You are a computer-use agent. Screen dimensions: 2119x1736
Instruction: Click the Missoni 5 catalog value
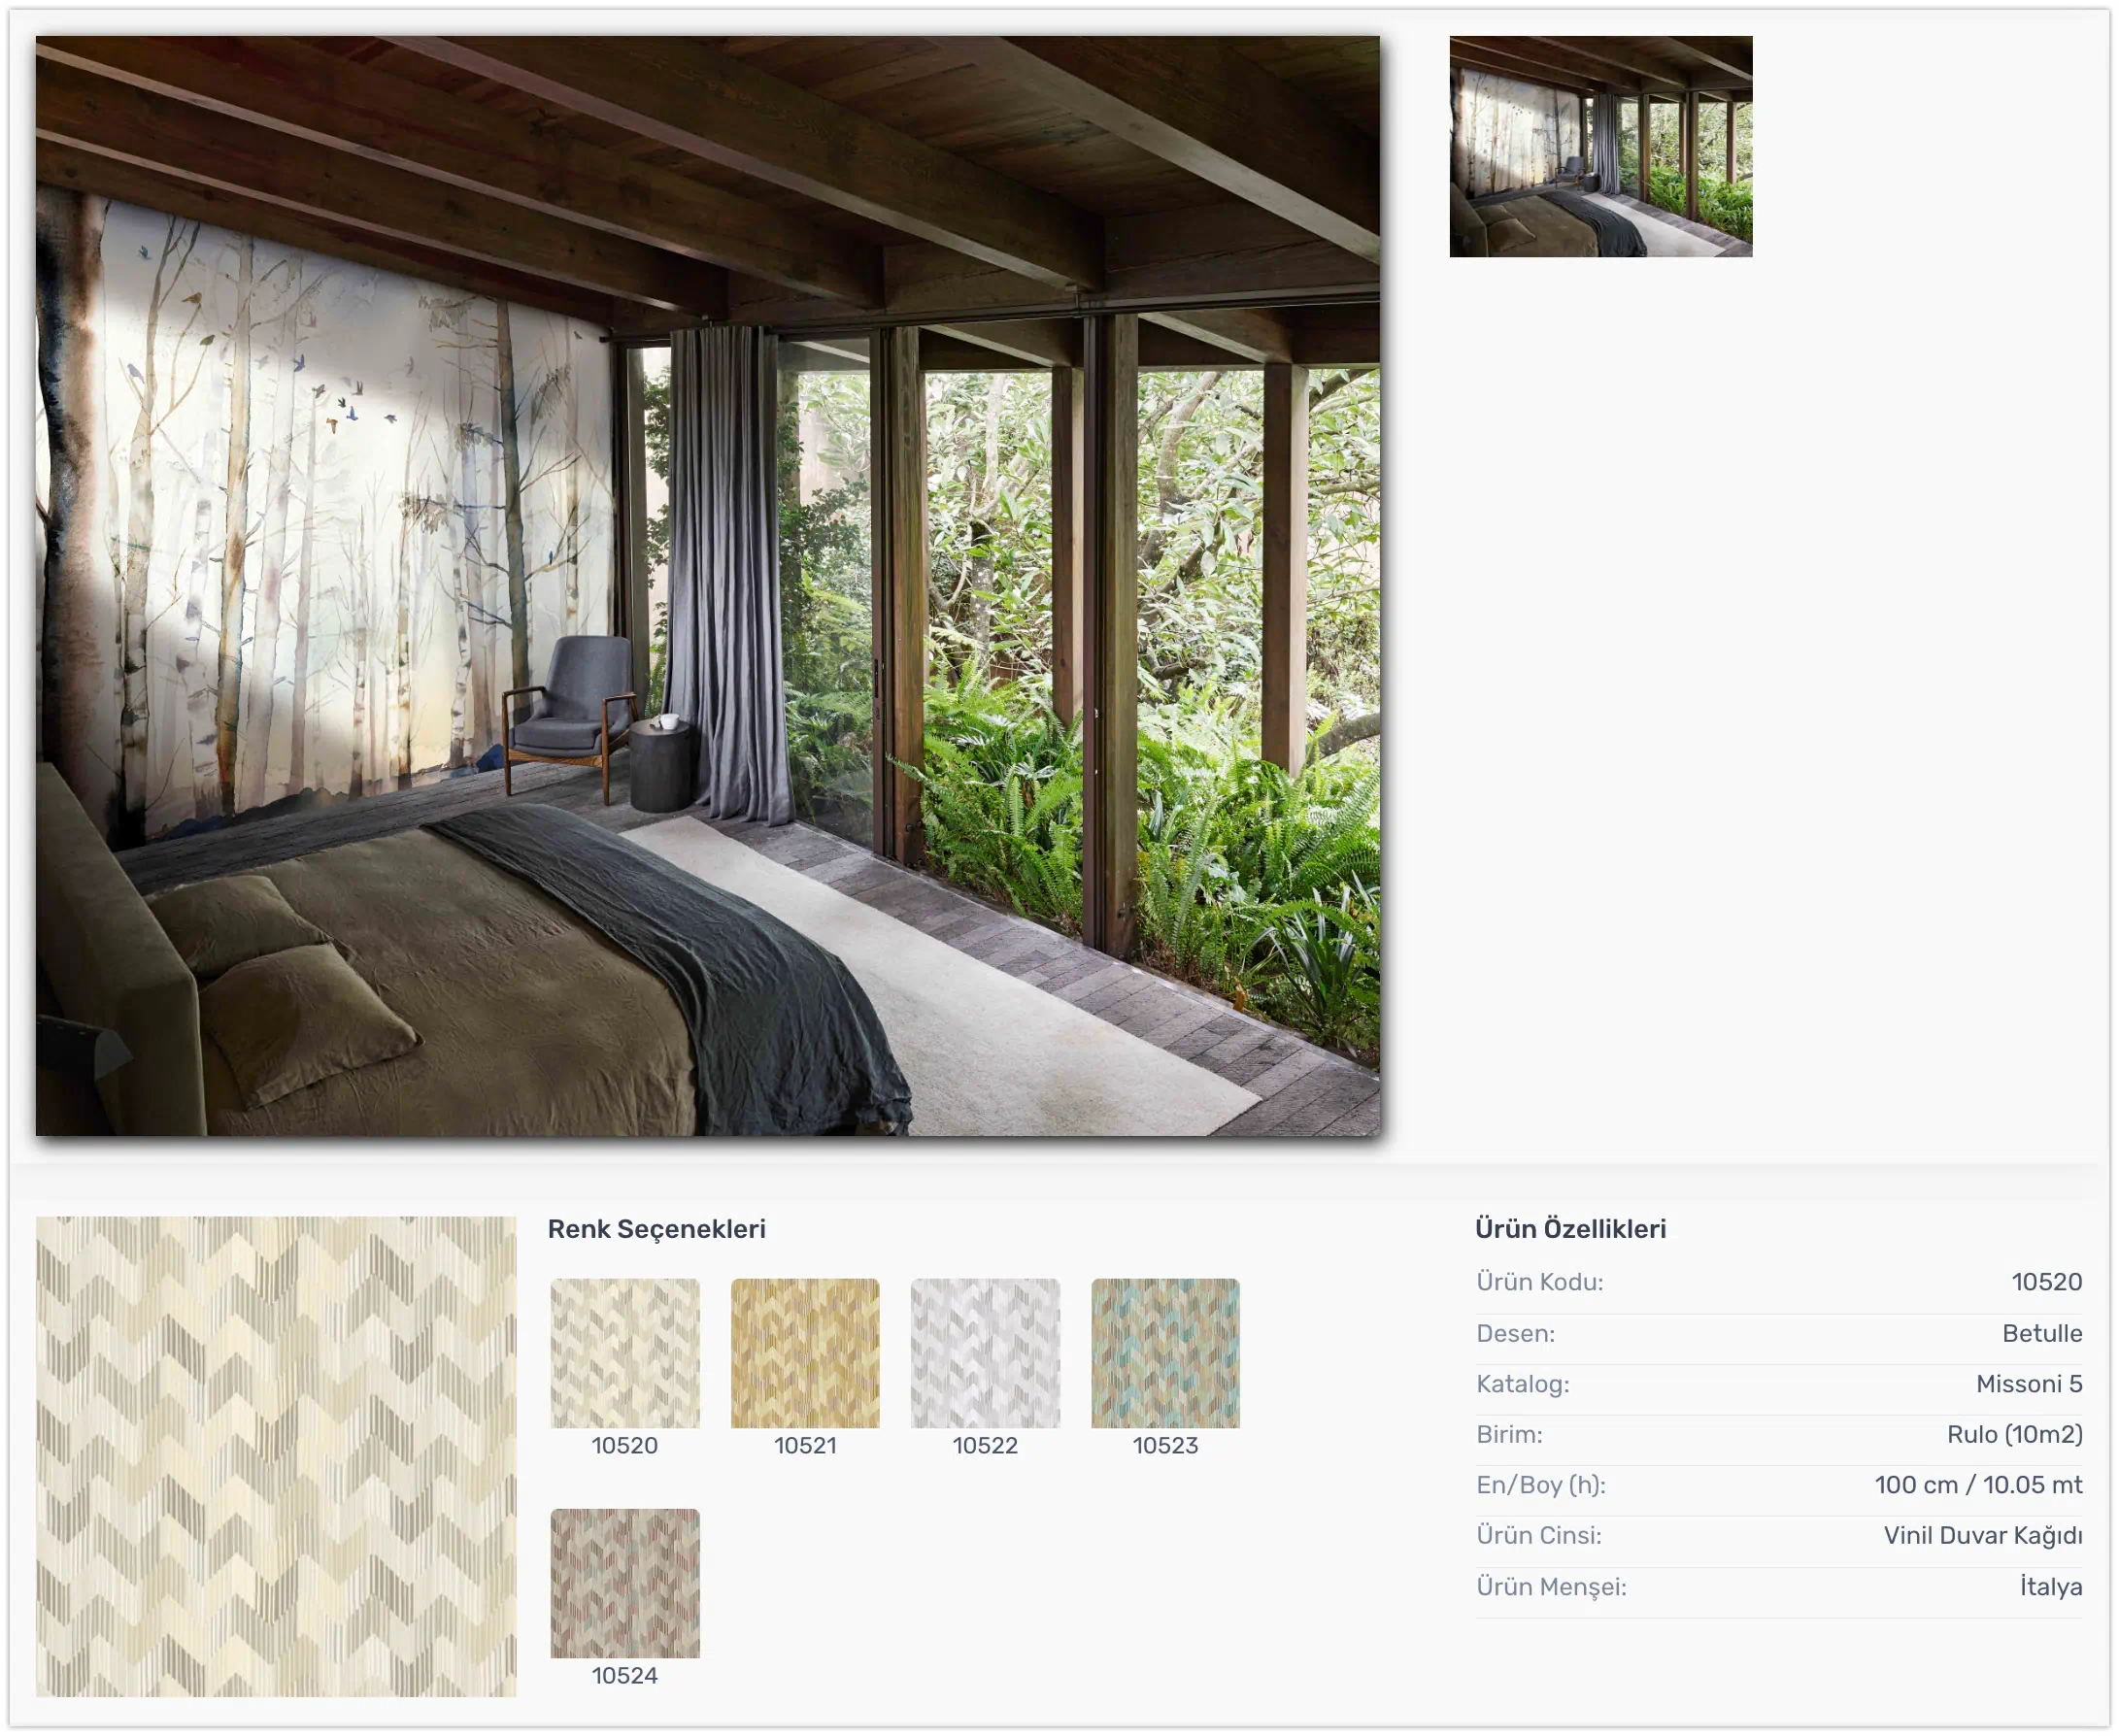click(2028, 1383)
